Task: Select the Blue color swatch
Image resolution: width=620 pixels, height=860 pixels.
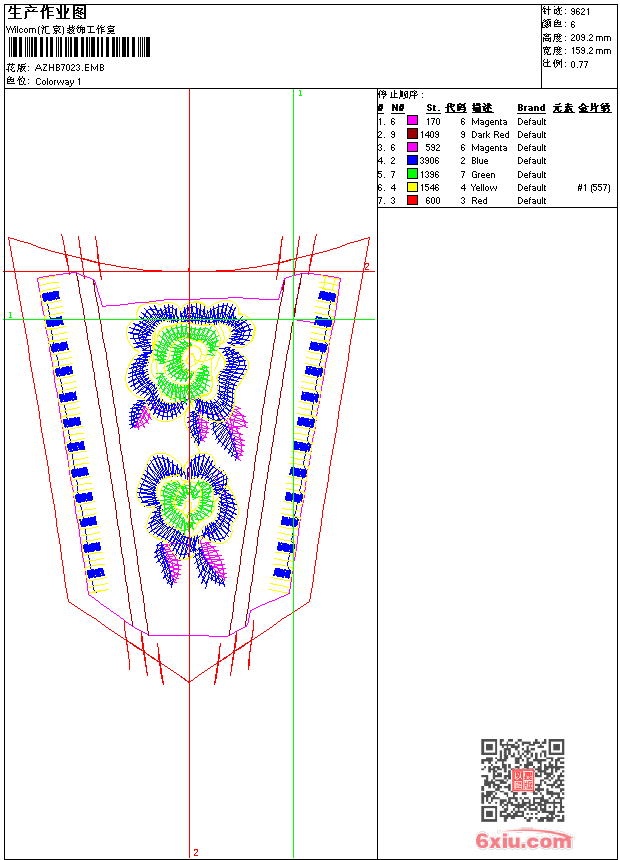Action: point(412,160)
